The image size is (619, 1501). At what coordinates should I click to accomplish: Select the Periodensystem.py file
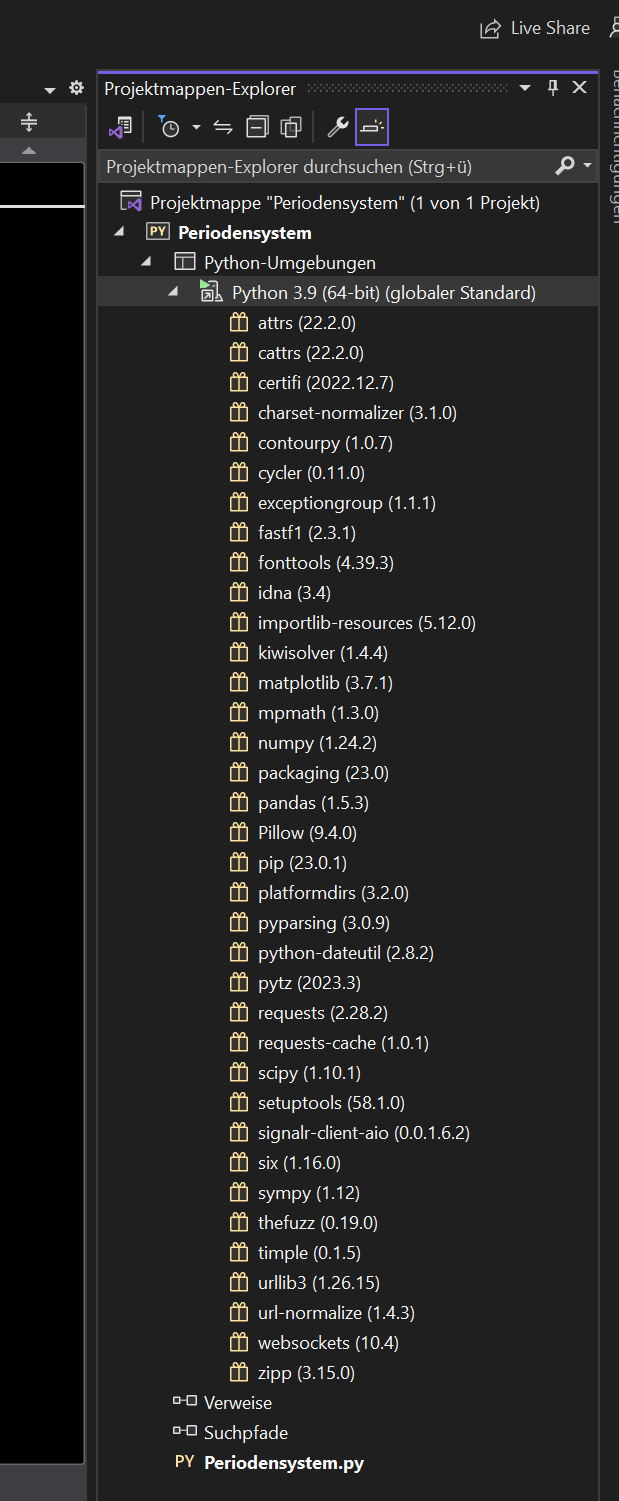pos(283,1463)
